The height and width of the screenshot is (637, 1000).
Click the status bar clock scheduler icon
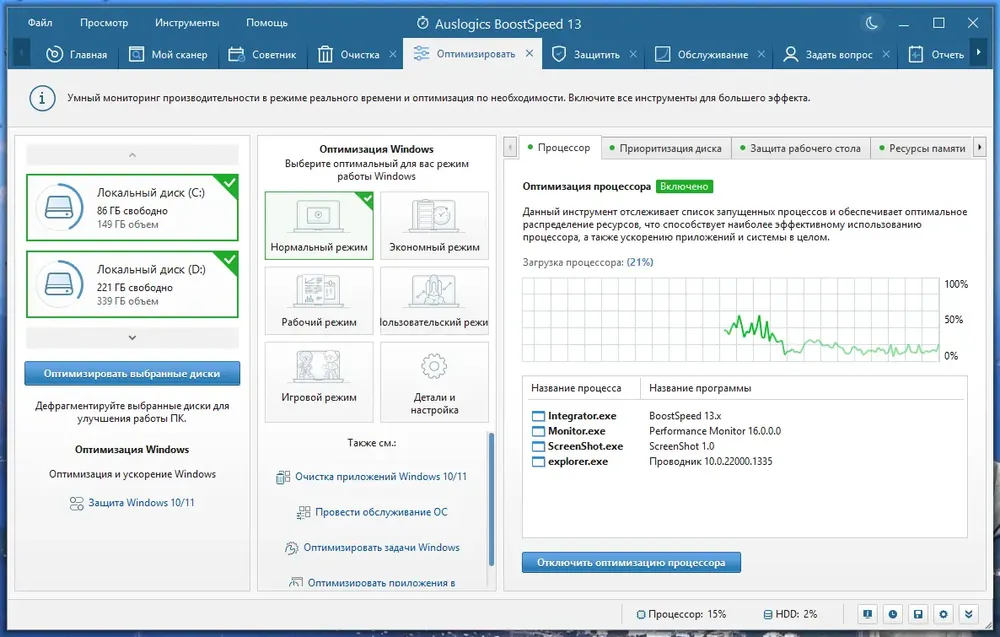pyautogui.click(x=893, y=614)
